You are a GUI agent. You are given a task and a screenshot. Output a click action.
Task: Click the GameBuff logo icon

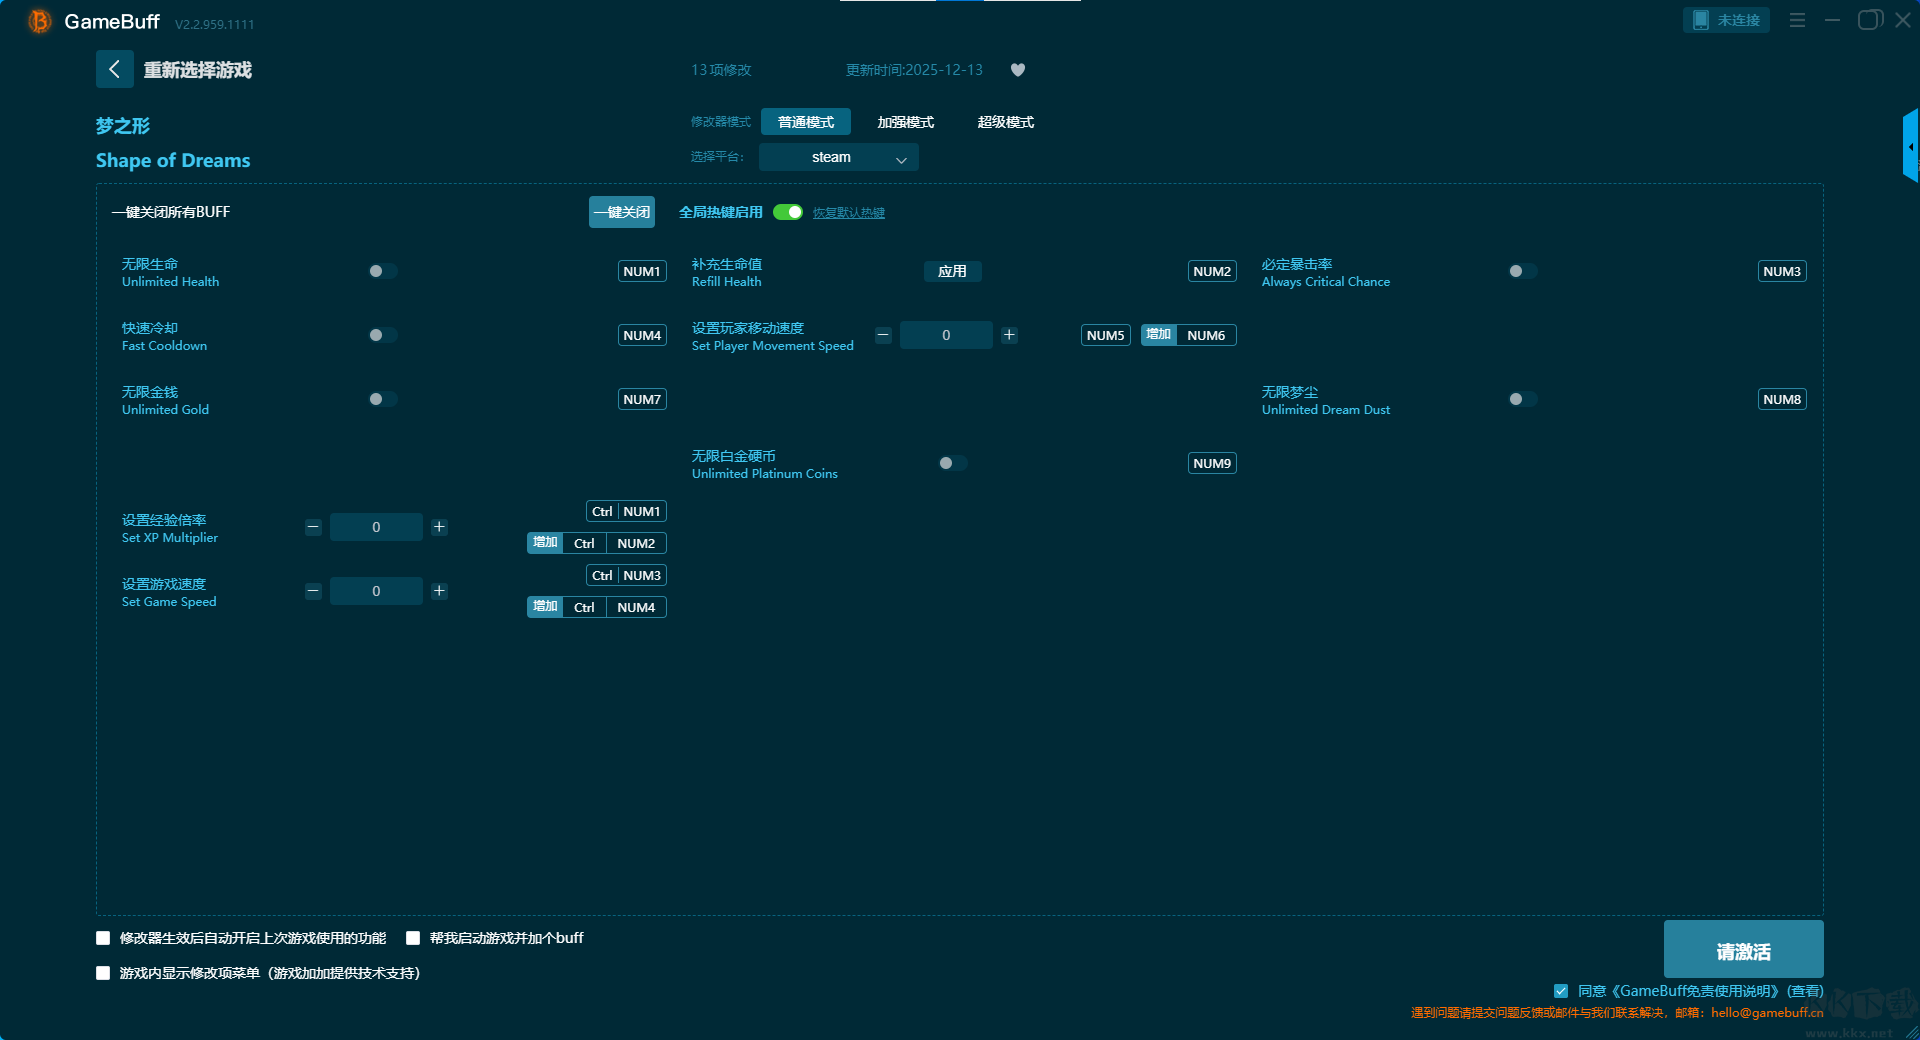point(40,21)
